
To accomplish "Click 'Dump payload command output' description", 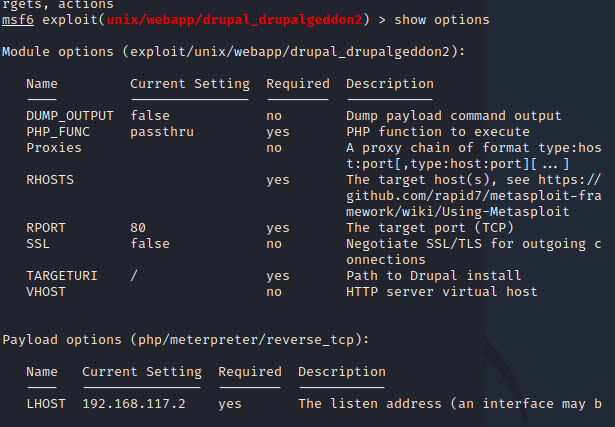I will click(454, 116).
